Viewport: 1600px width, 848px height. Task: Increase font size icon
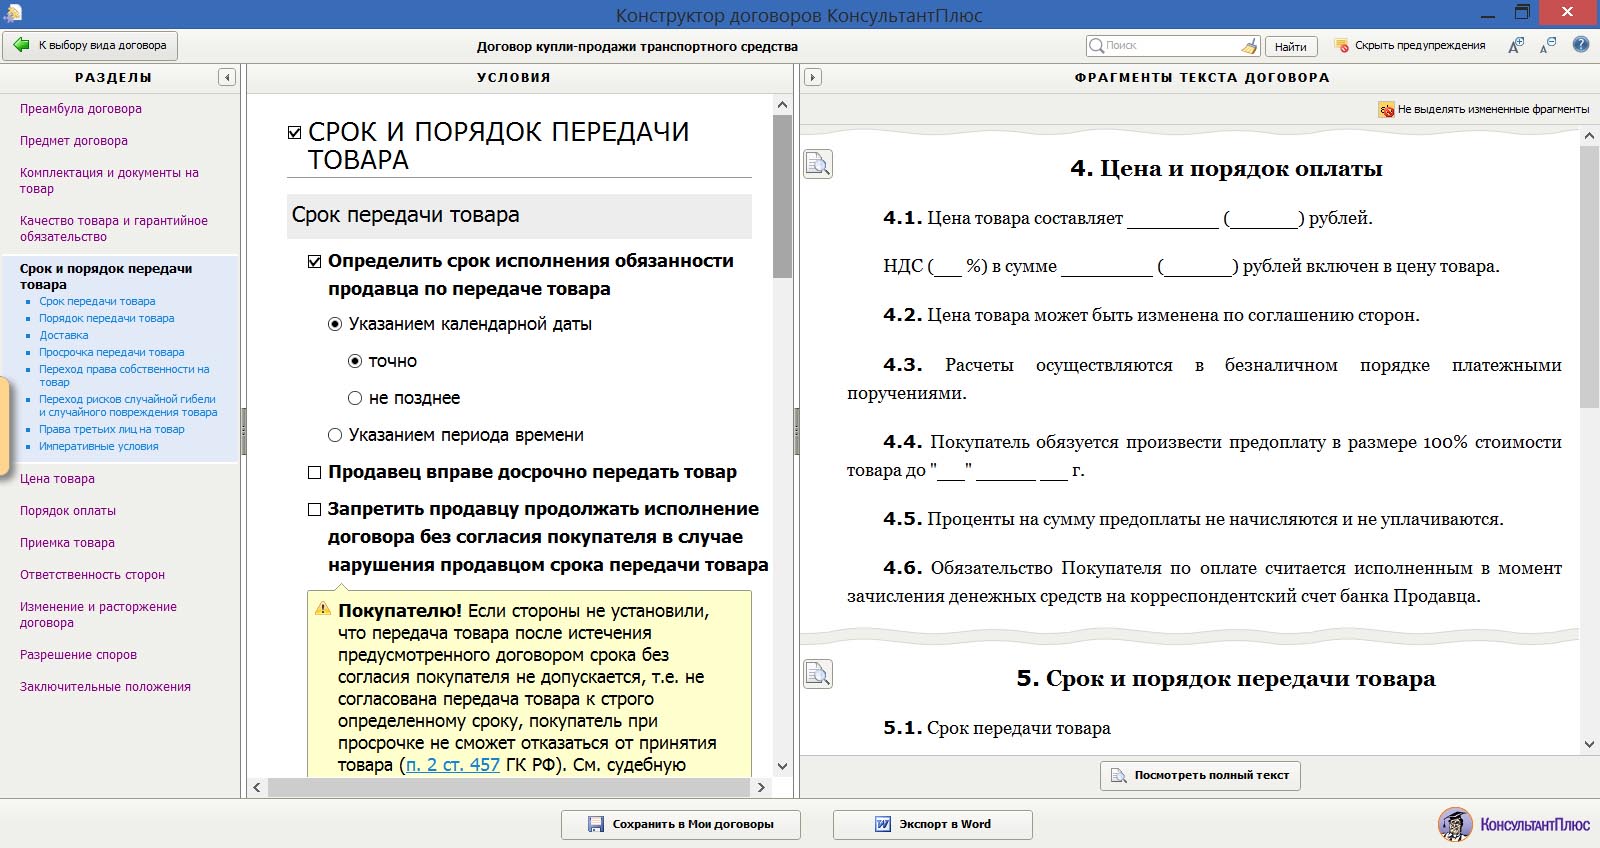pyautogui.click(x=1516, y=45)
